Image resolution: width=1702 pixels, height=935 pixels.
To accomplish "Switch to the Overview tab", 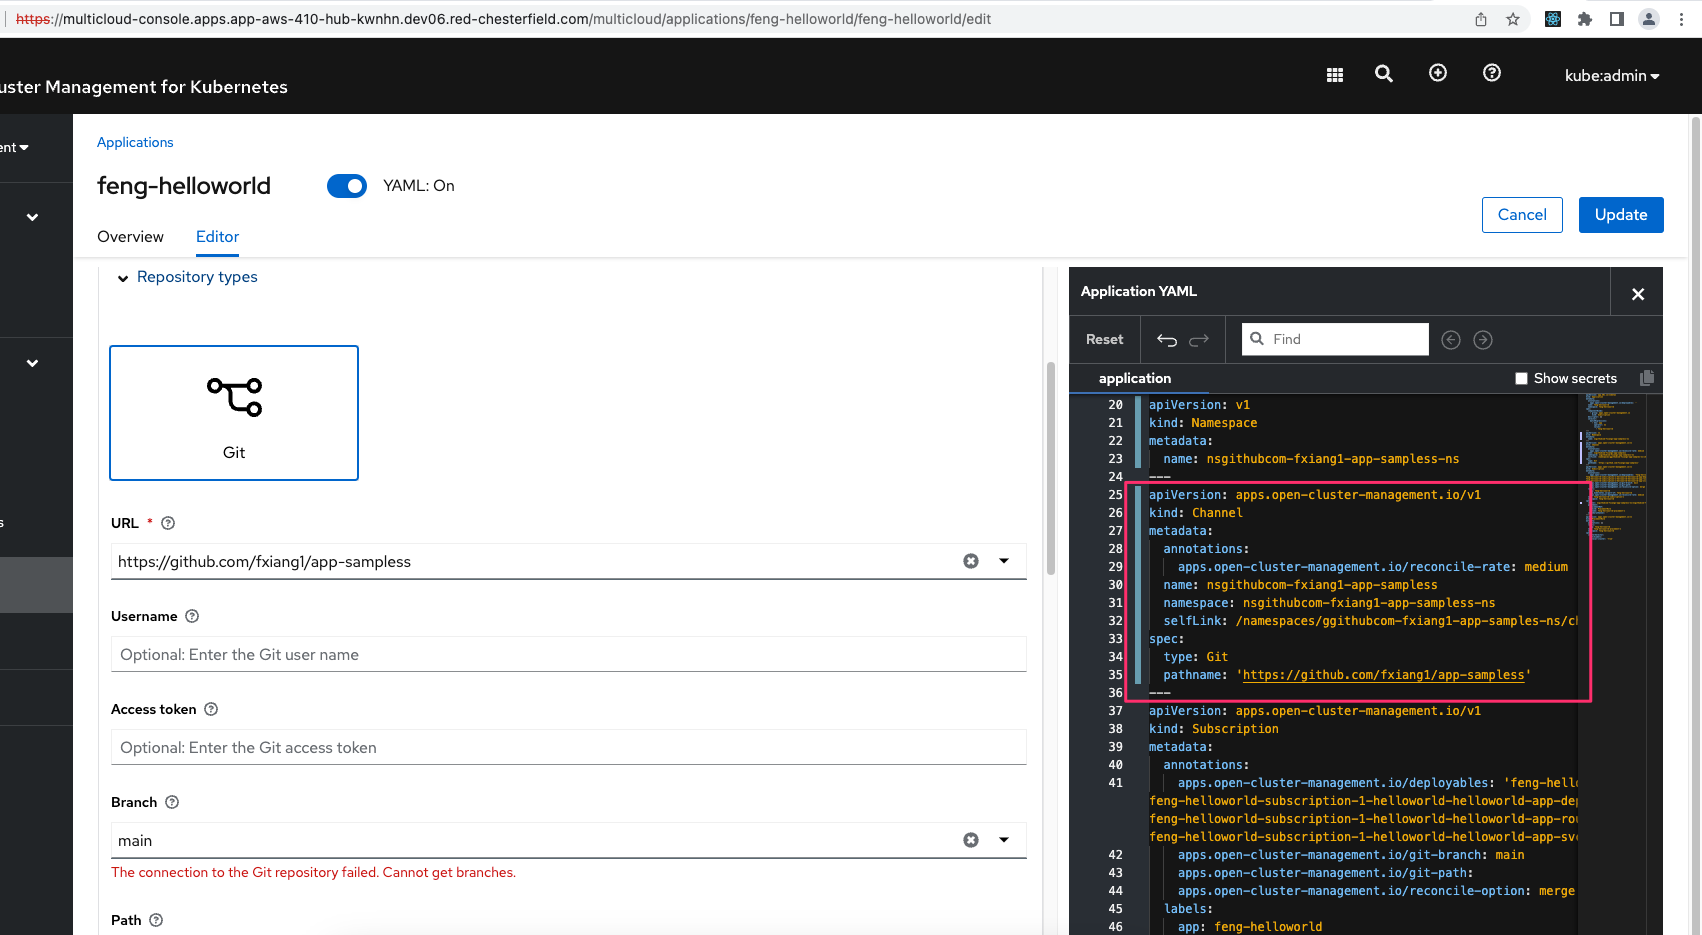I will tap(130, 237).
